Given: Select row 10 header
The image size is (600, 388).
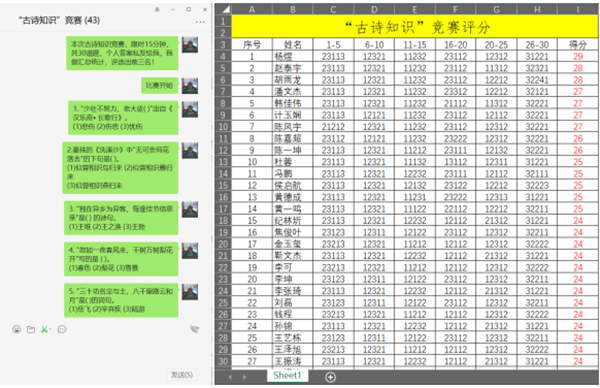Looking at the screenshot, I should (x=223, y=127).
